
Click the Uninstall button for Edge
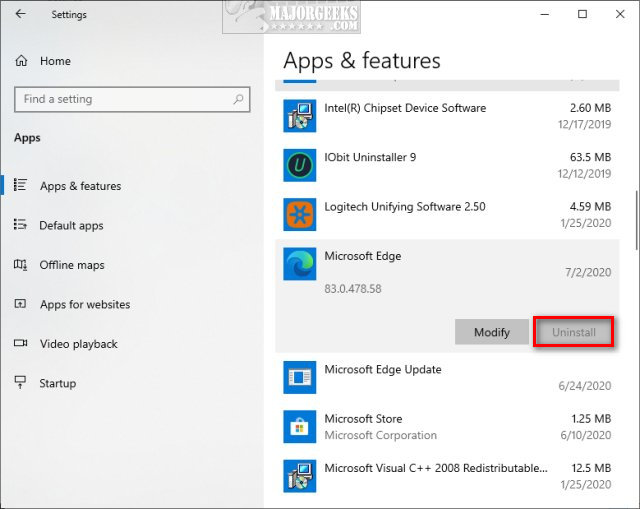click(573, 332)
